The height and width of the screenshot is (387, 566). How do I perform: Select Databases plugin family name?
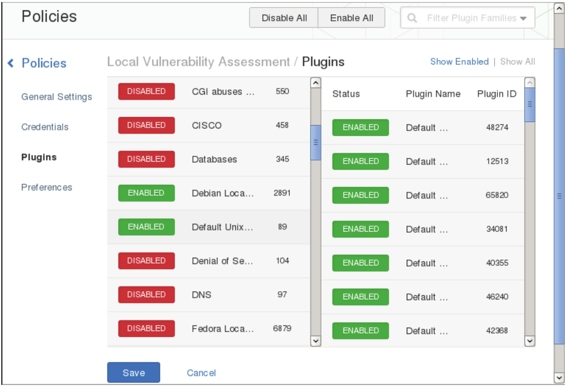214,159
